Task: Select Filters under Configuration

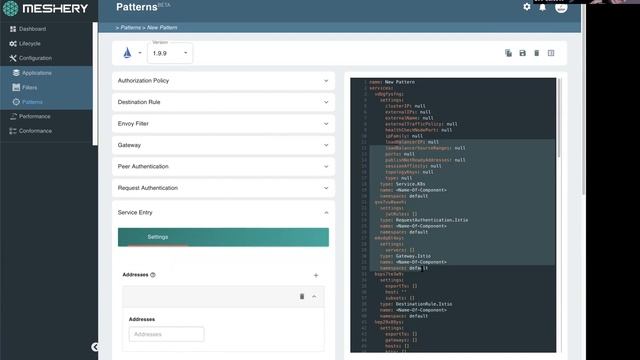Action: click(29, 87)
